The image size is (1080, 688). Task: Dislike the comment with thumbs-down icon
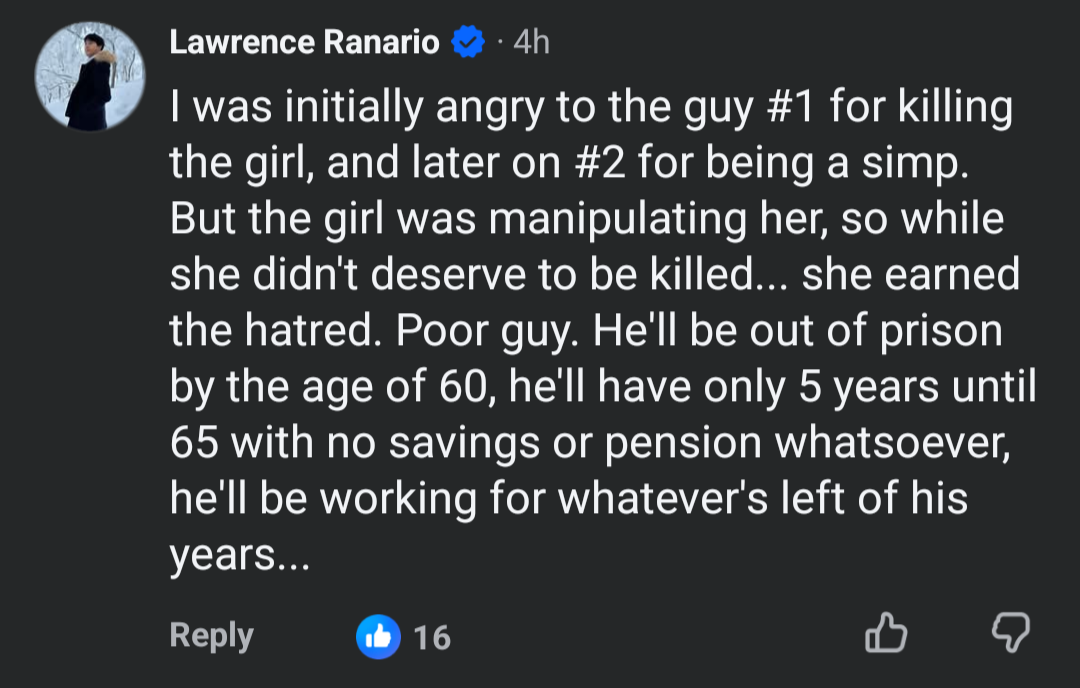click(1010, 632)
